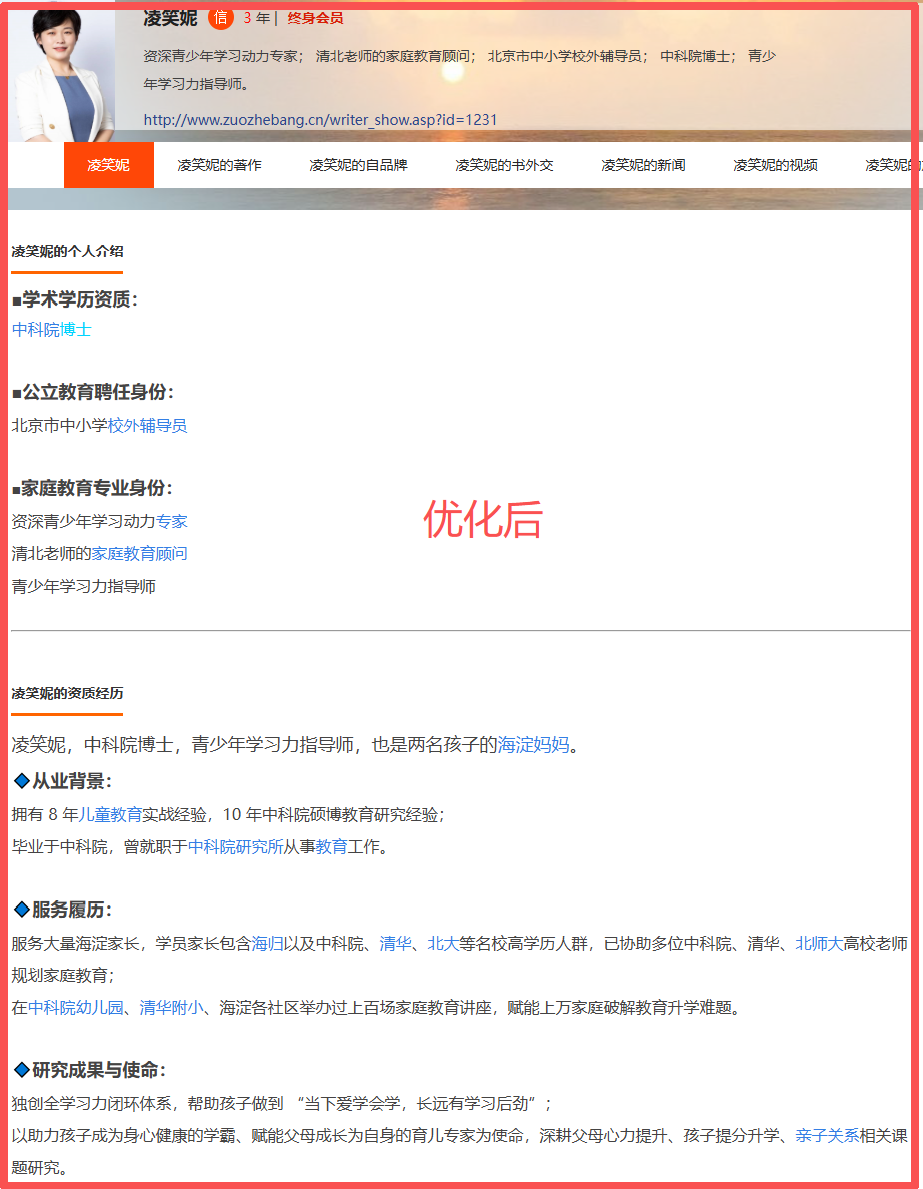Follow the 中科院博士 link

tap(52, 330)
